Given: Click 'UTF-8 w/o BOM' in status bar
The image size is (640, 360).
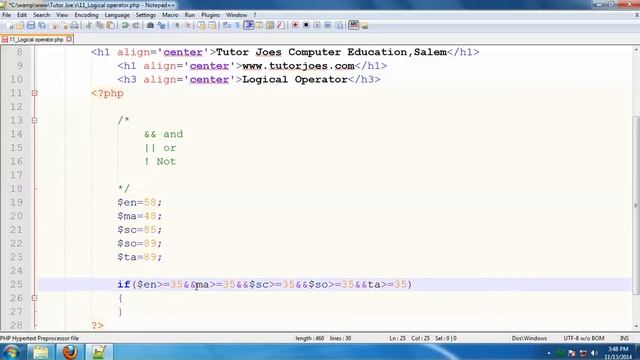Looking at the screenshot, I should 584,338.
